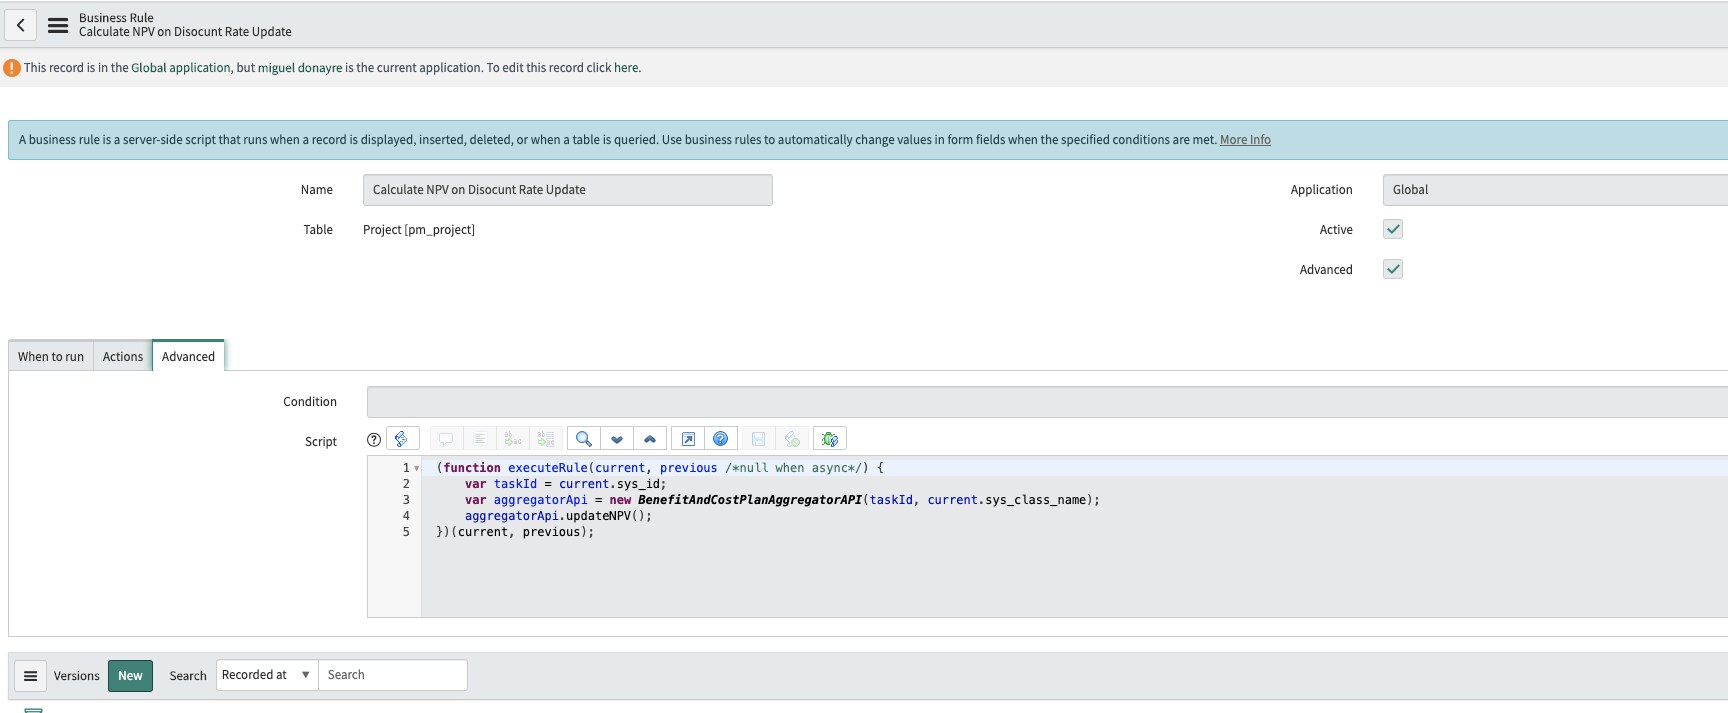
Task: Collapse code fold arrow on line 1
Action: [417, 468]
